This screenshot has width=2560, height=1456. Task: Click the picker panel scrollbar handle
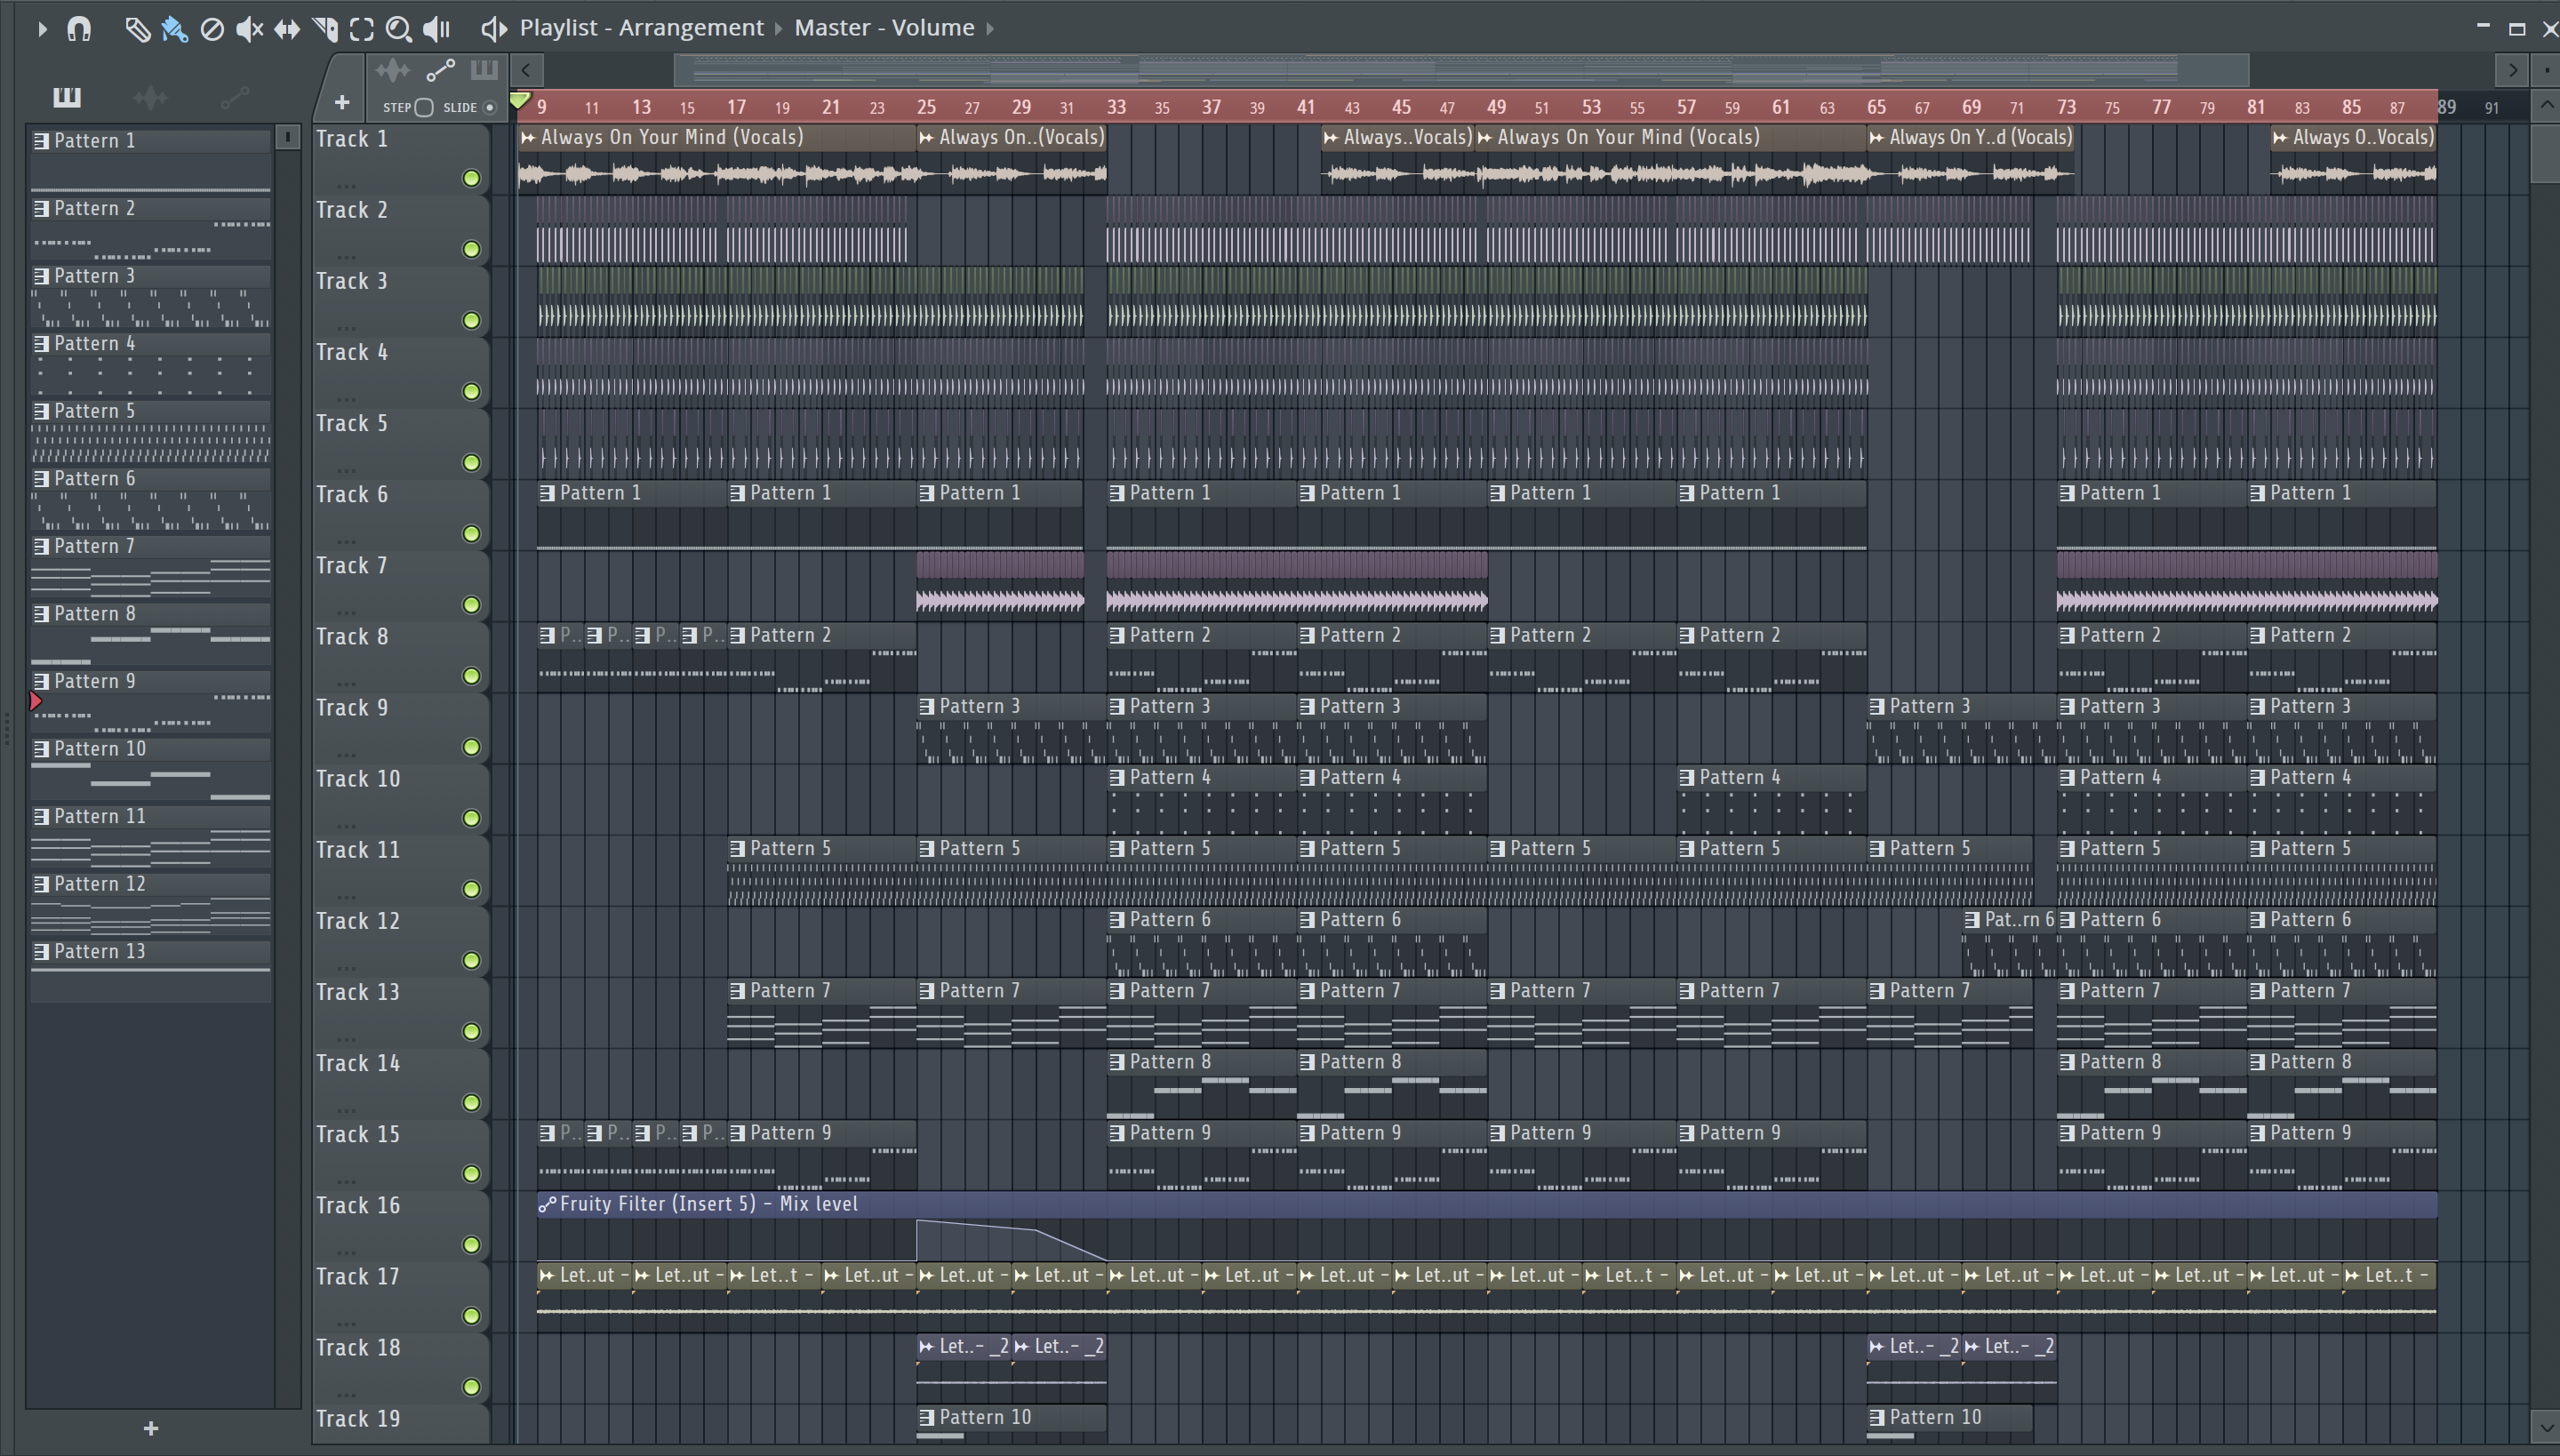[287, 137]
